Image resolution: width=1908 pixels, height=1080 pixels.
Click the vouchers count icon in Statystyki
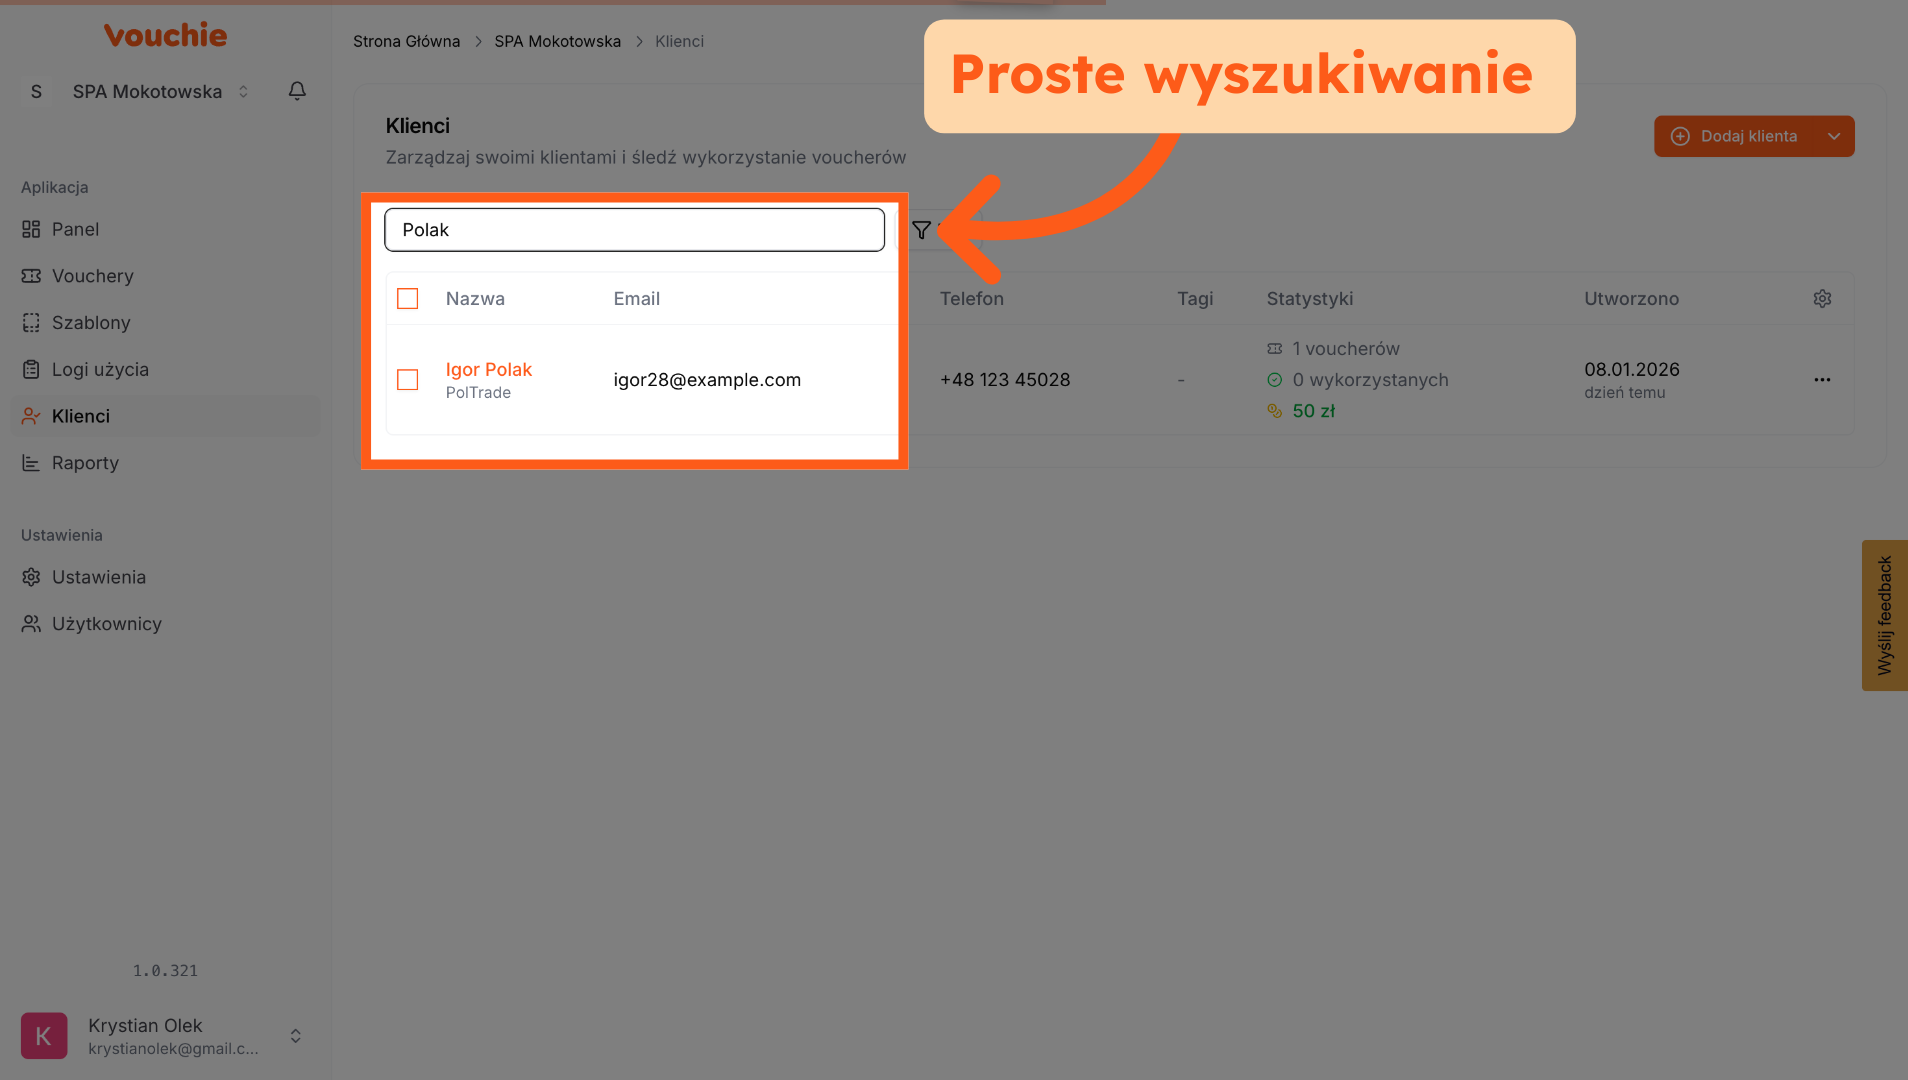(1274, 349)
